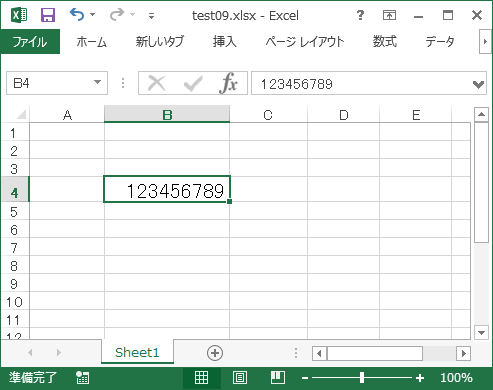Click the Excel application icon in title bar
This screenshot has height=390, width=493.
[x=19, y=15]
